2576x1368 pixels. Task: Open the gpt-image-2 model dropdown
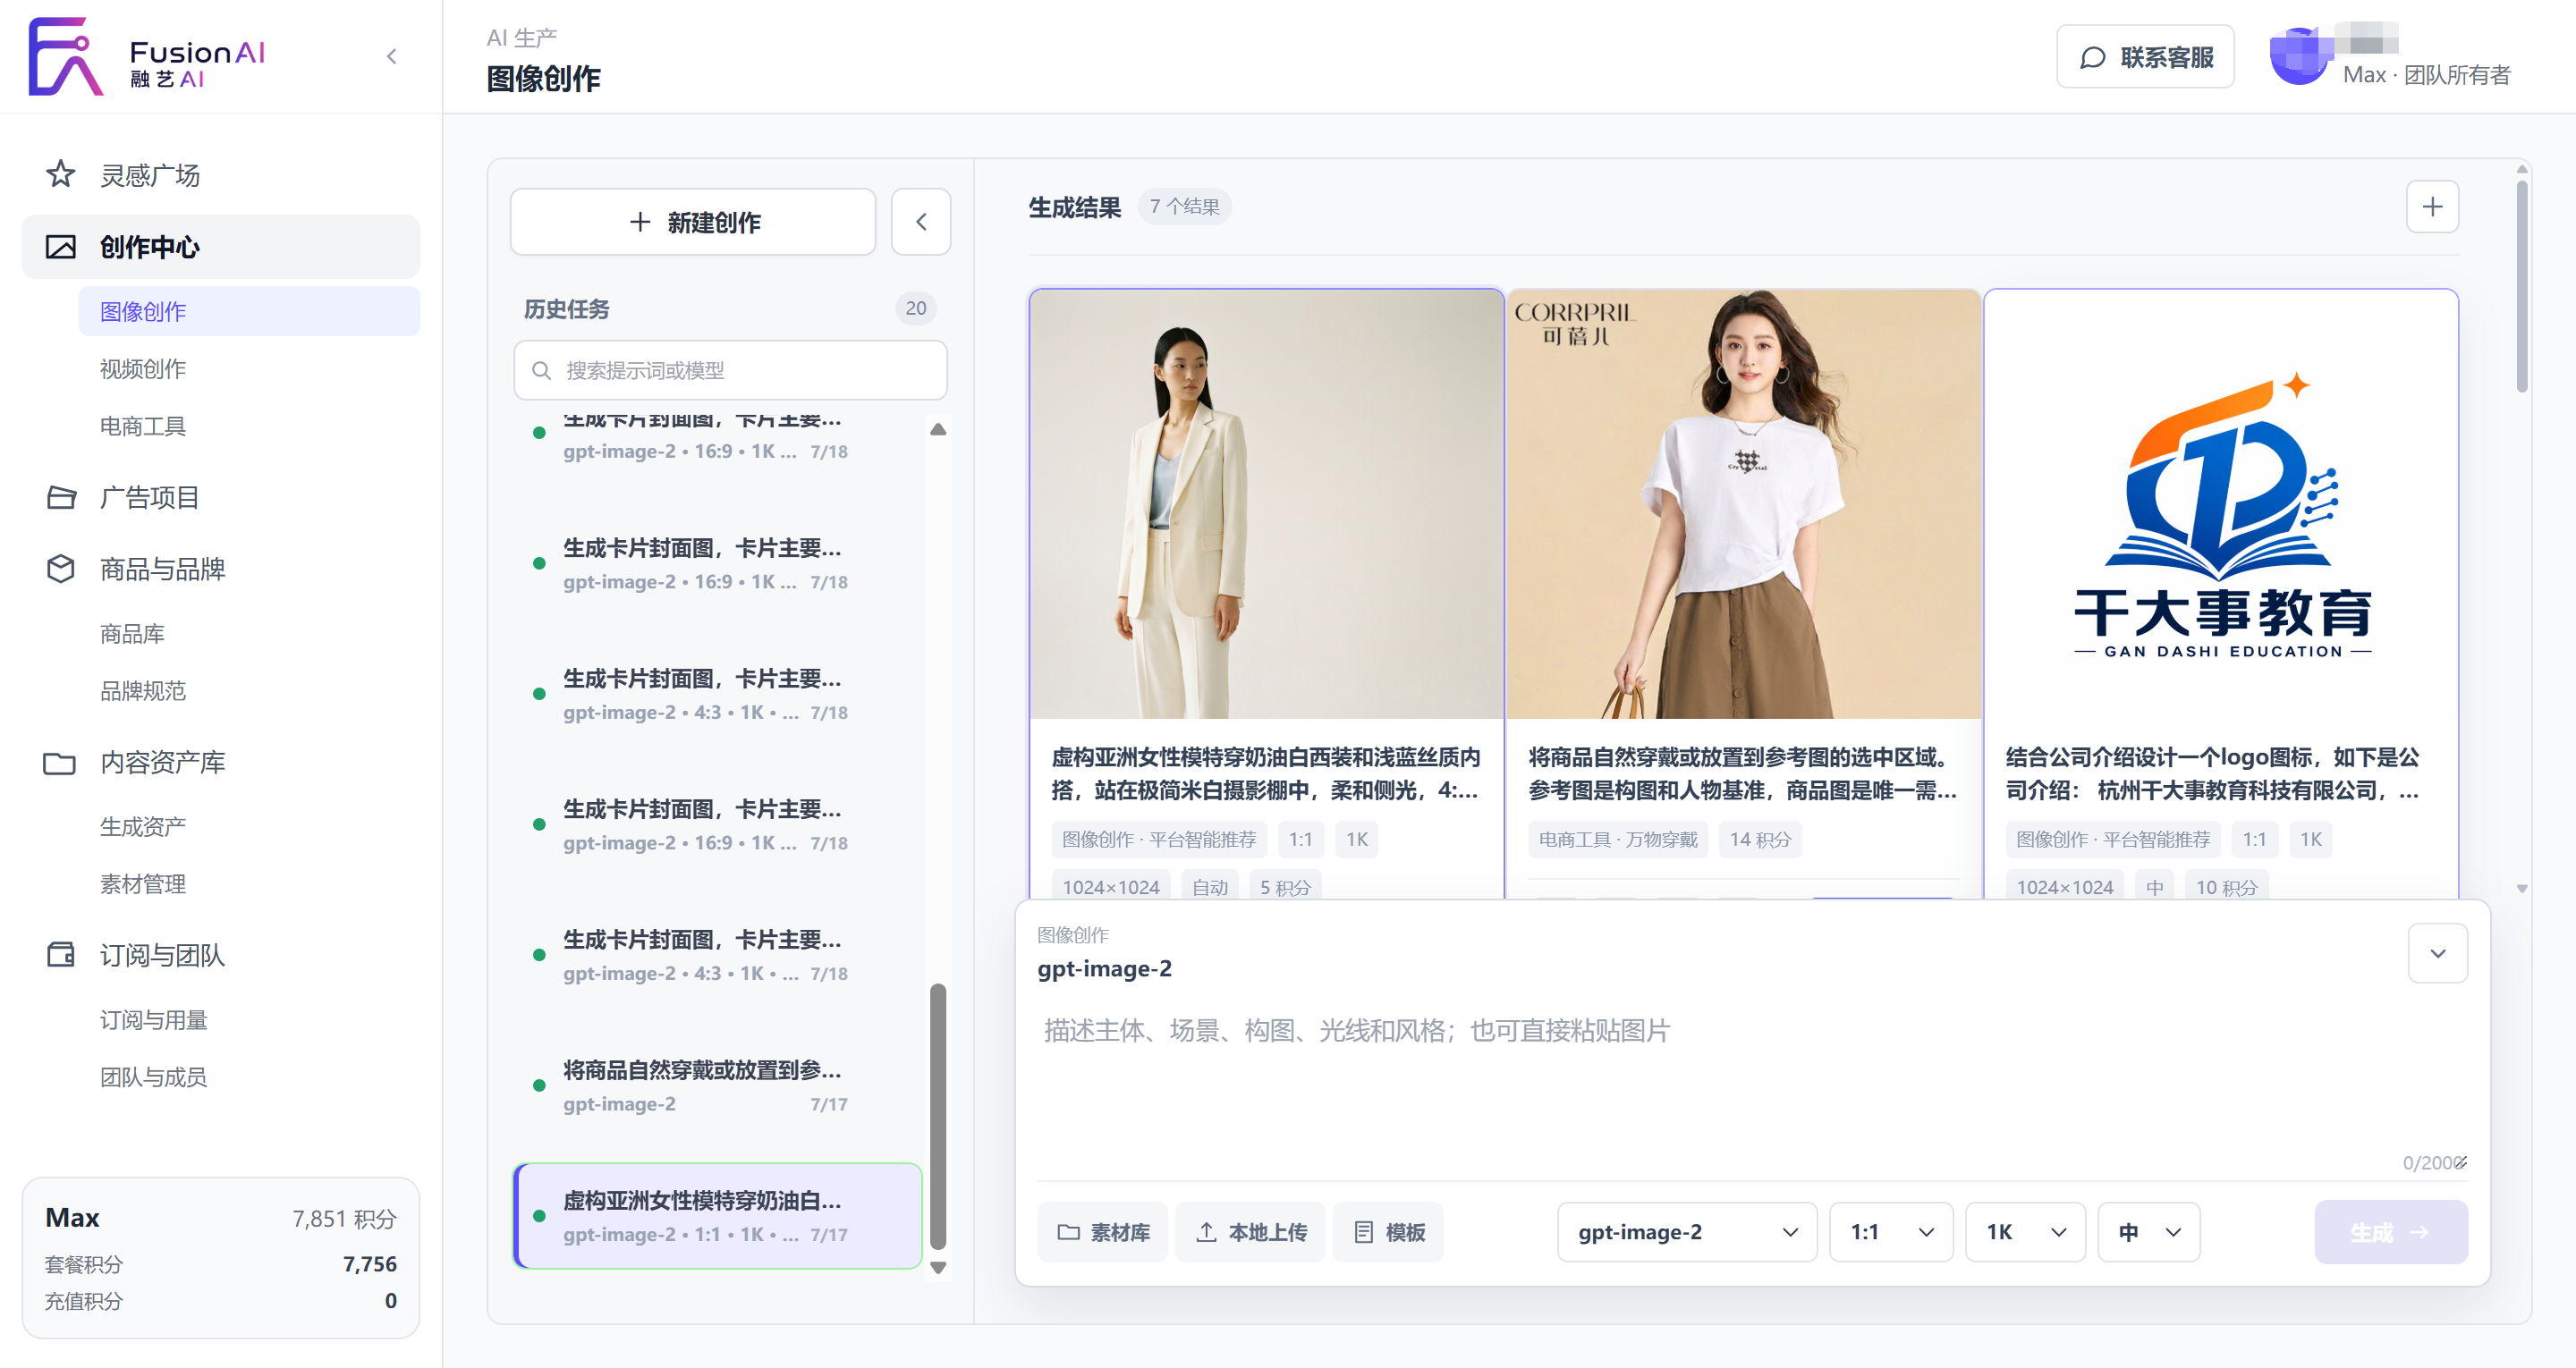point(1687,1232)
